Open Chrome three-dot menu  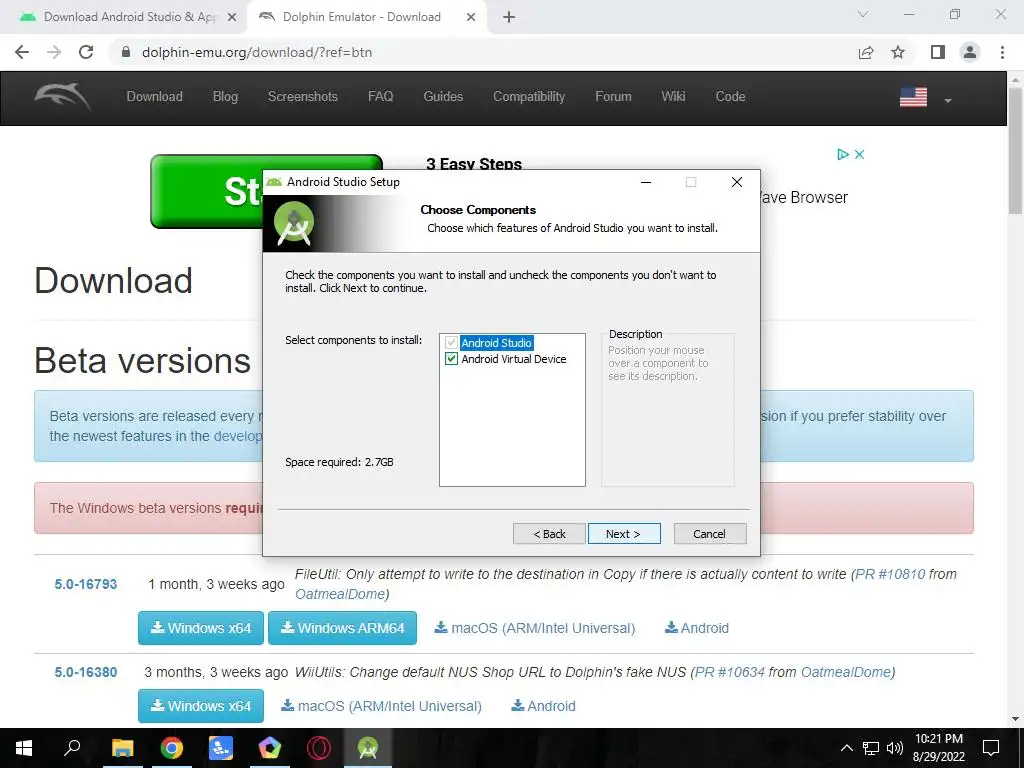click(x=1002, y=52)
